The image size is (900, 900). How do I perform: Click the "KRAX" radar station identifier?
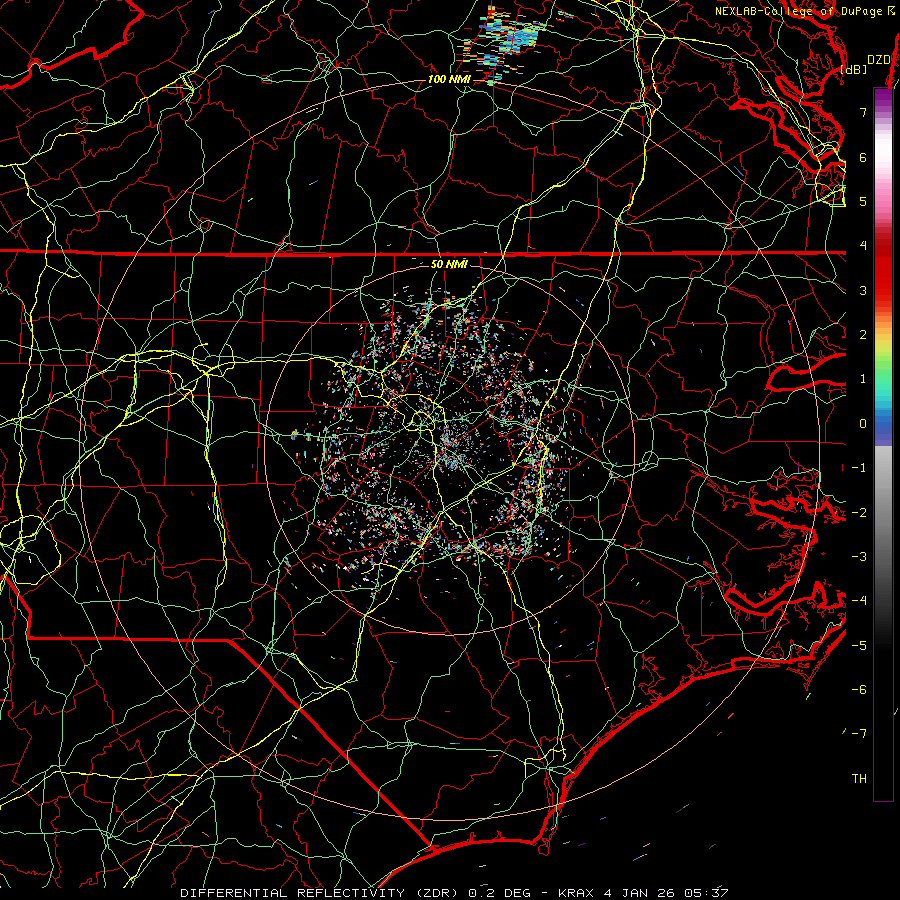[x=576, y=893]
